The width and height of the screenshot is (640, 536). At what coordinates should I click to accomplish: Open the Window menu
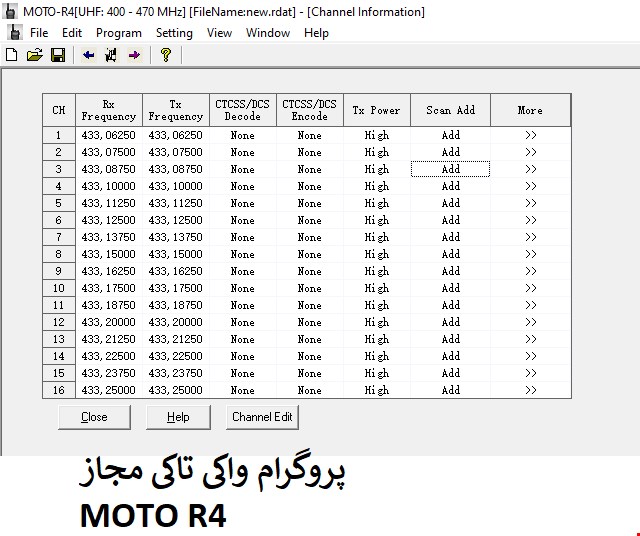(x=268, y=33)
